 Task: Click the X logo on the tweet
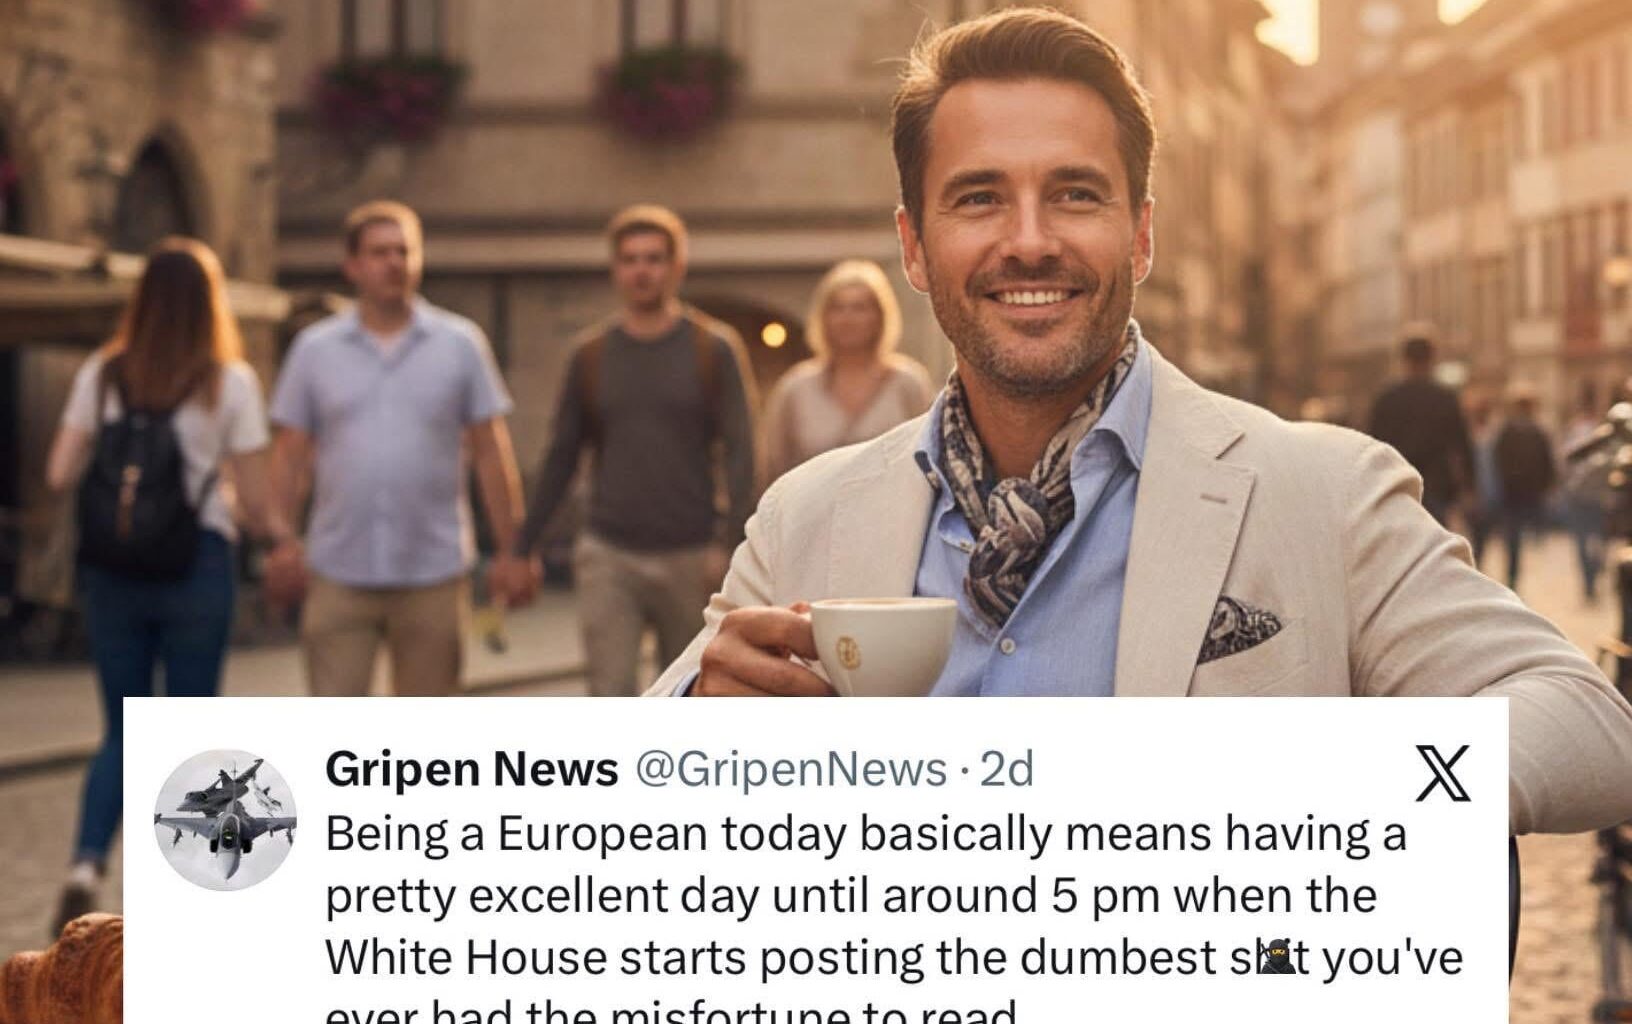tap(1443, 773)
